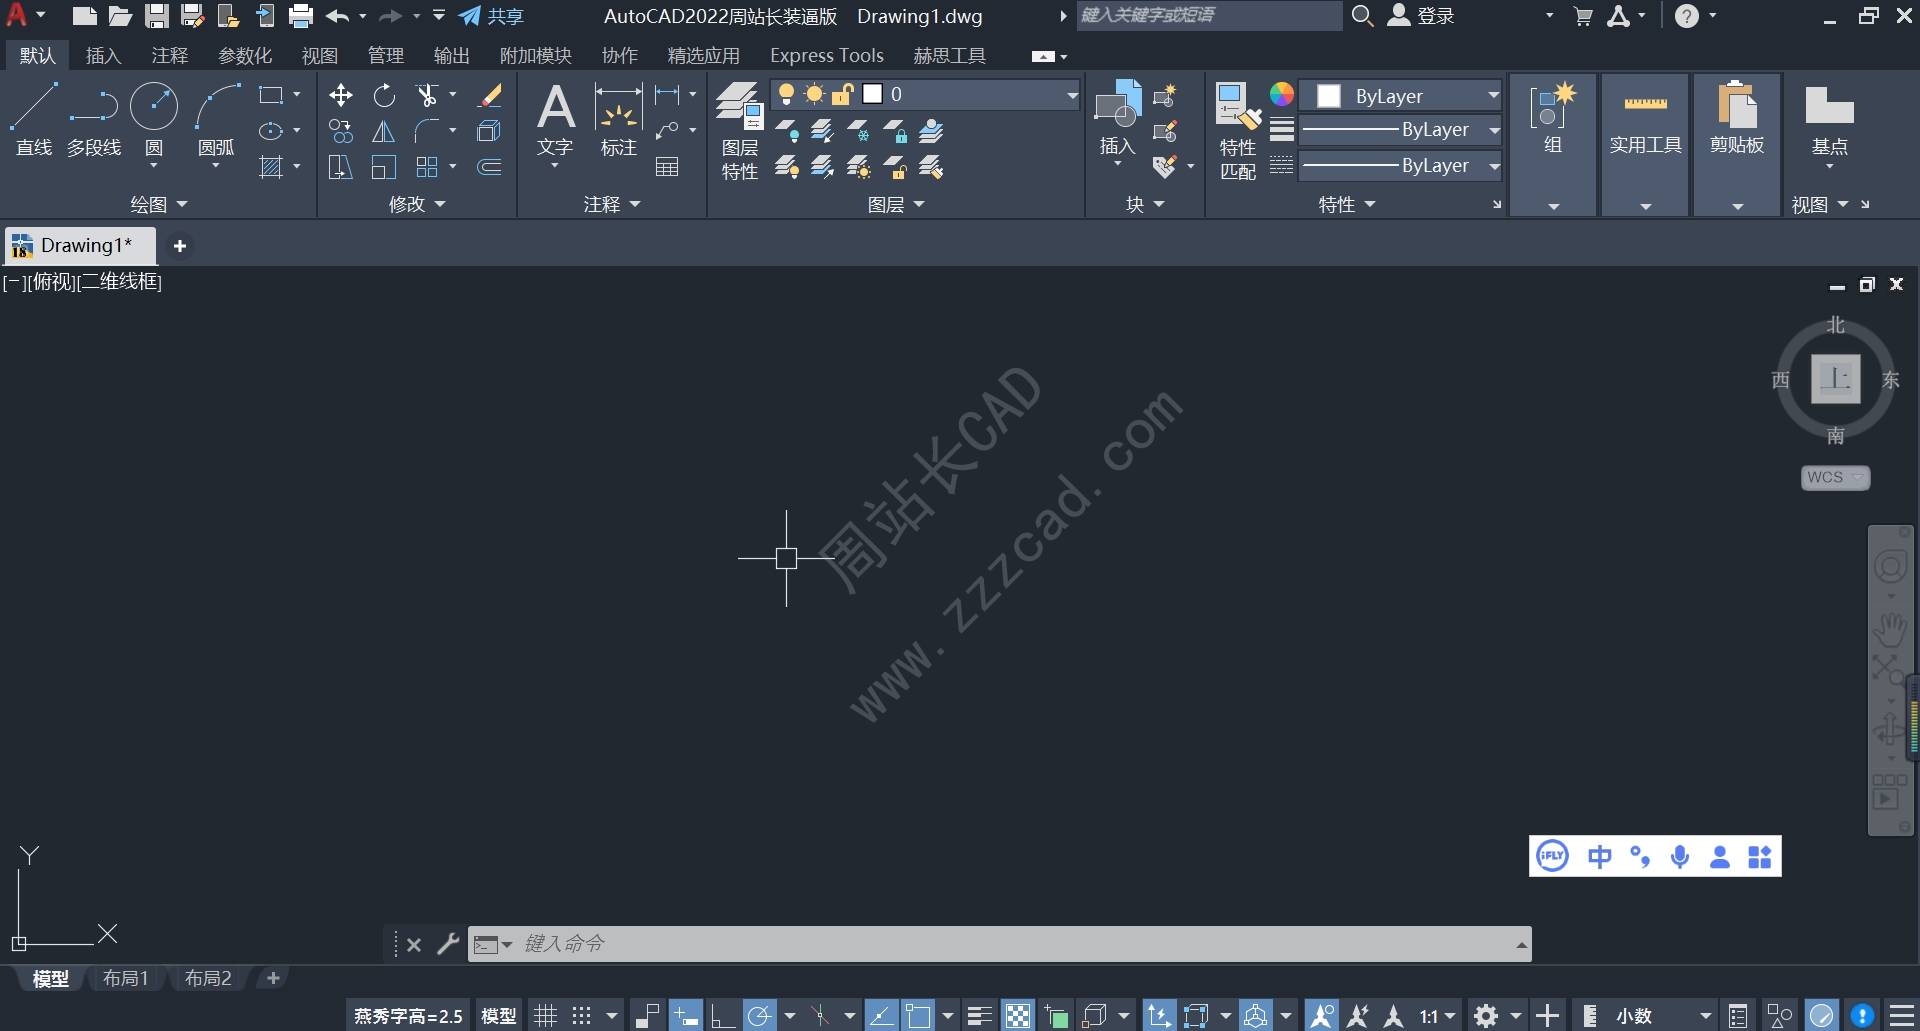1920x1031 pixels.
Task: Click the white layer color swatch next to 0
Action: click(873, 94)
